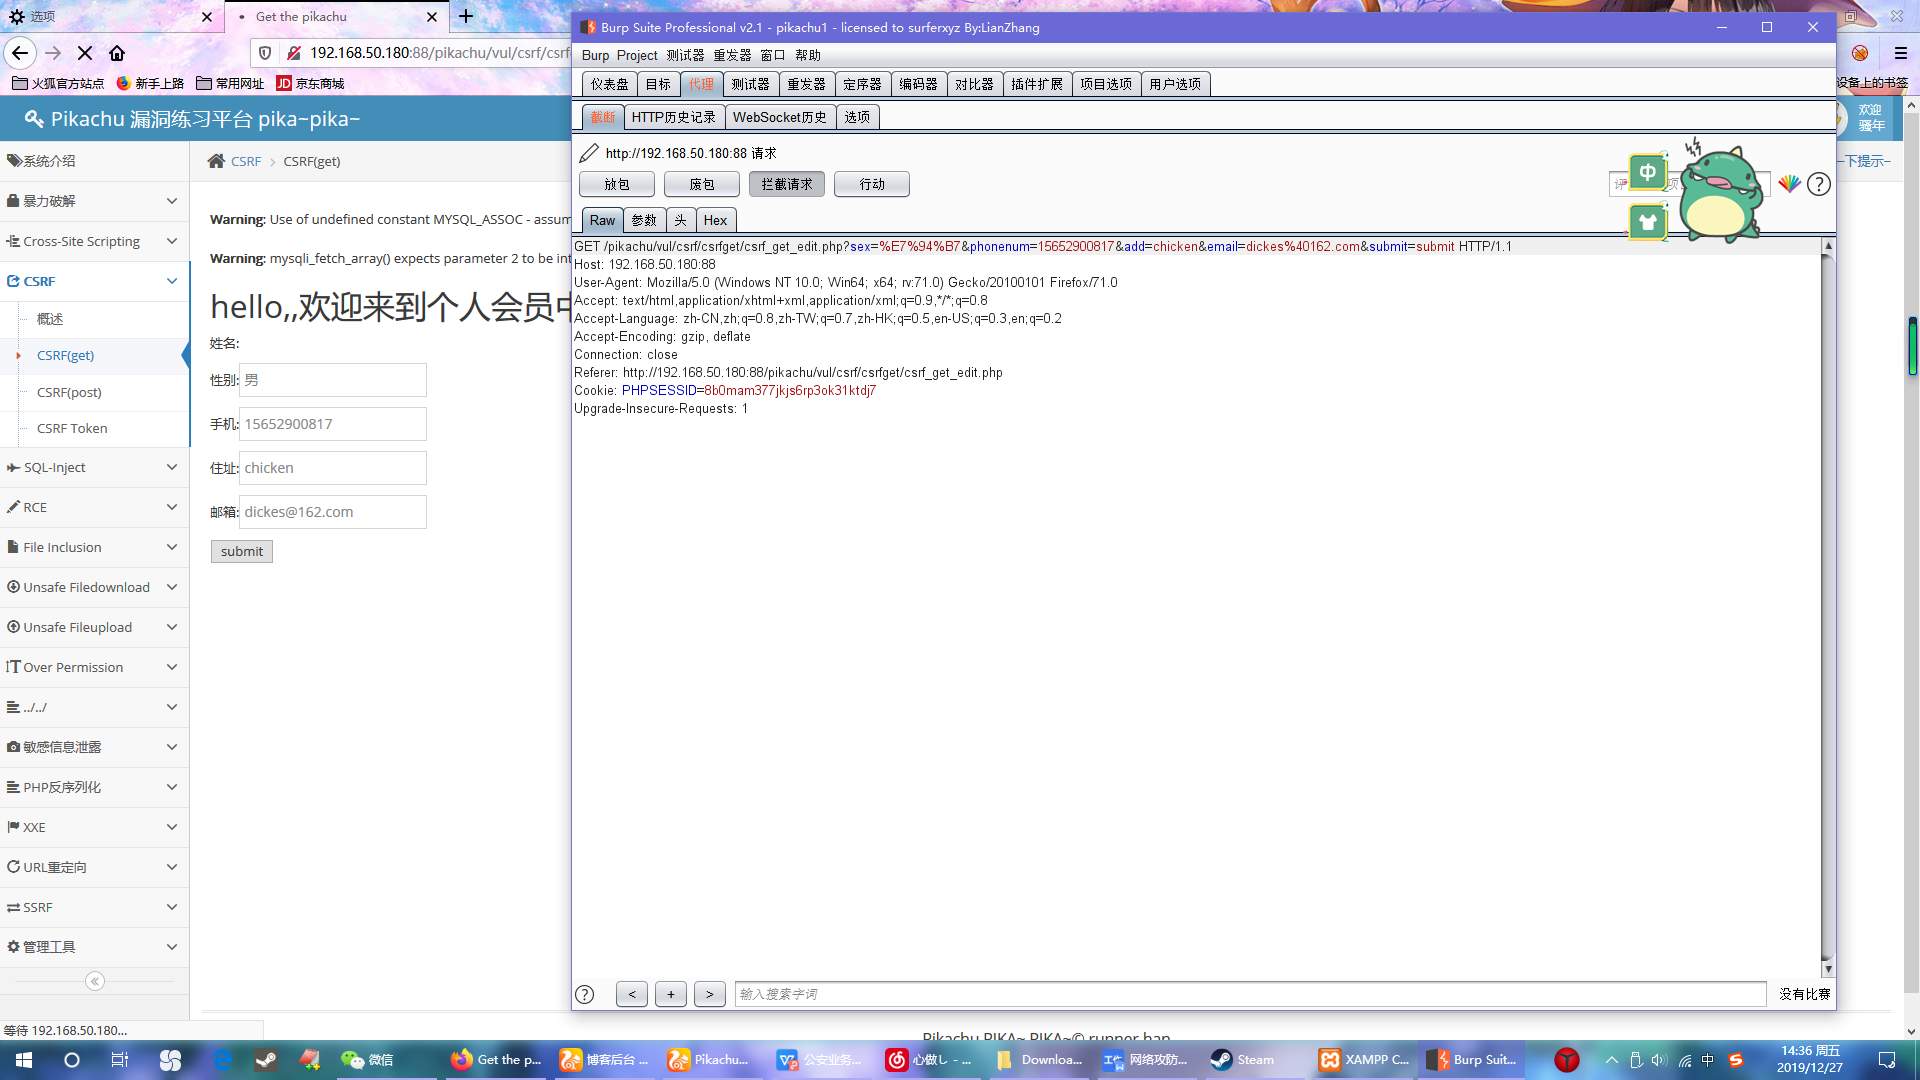
Task: Open Steam from the taskbar
Action: pos(1243,1060)
